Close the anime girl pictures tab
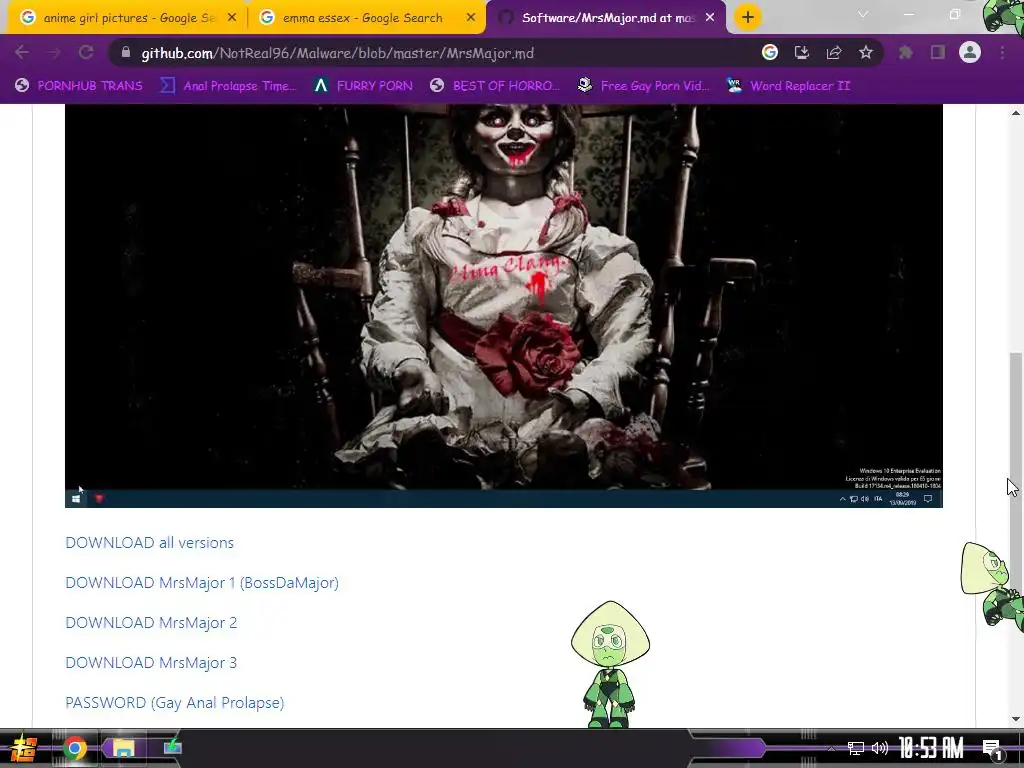This screenshot has height=768, width=1024. coord(232,18)
